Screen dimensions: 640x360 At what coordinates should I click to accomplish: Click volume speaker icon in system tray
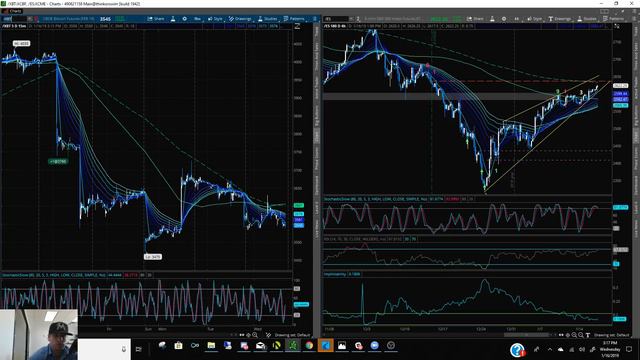(582, 349)
